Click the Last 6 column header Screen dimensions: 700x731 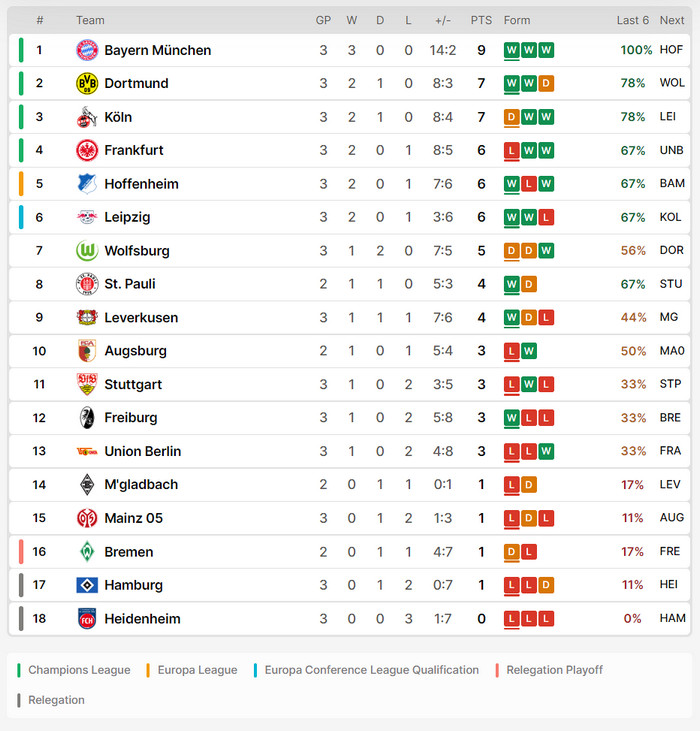tap(632, 20)
